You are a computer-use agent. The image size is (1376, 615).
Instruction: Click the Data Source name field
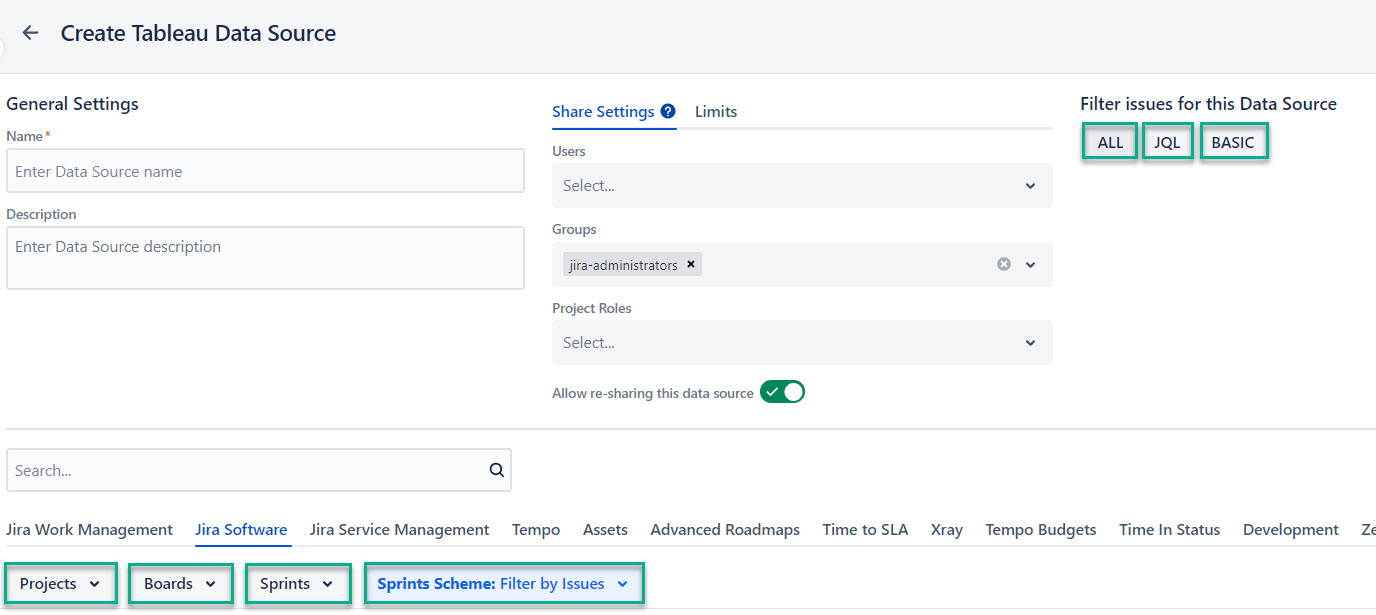coord(265,172)
